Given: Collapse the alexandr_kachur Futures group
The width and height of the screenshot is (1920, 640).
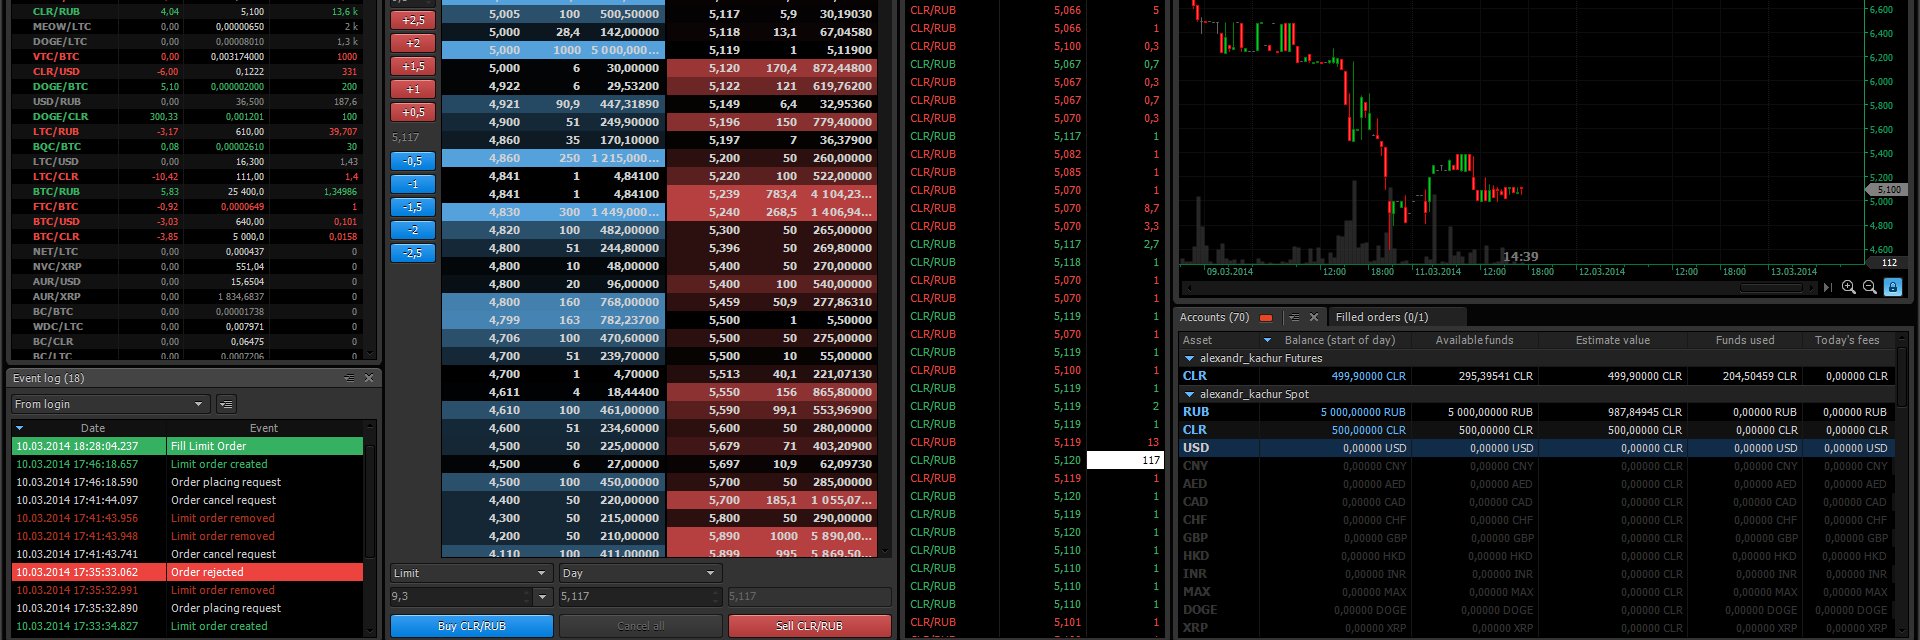Looking at the screenshot, I should point(1189,358).
